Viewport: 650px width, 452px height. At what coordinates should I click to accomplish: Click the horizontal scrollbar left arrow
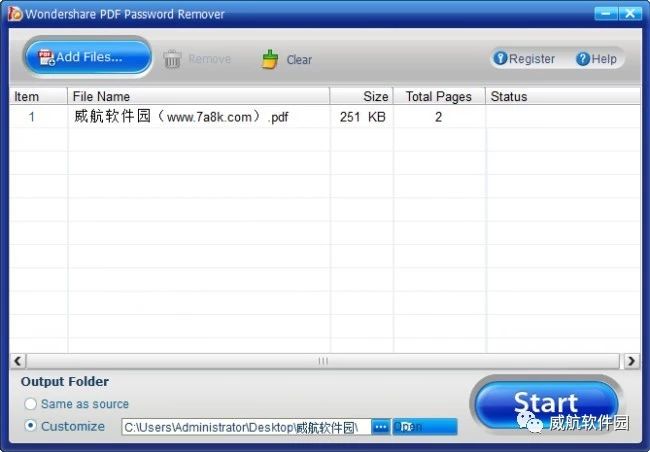(x=17, y=361)
